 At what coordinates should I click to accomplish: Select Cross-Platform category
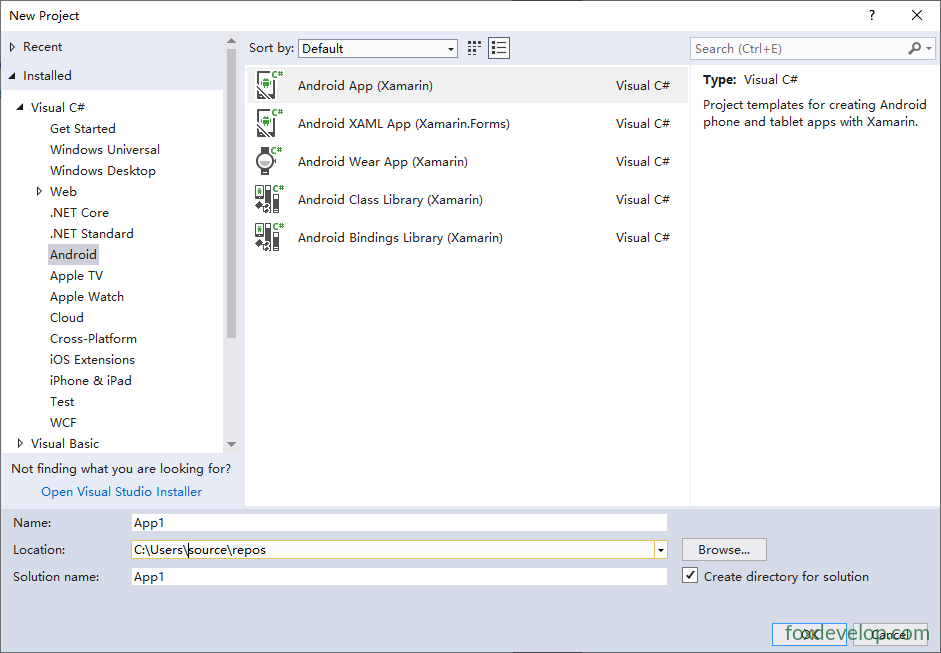pyautogui.click(x=93, y=339)
